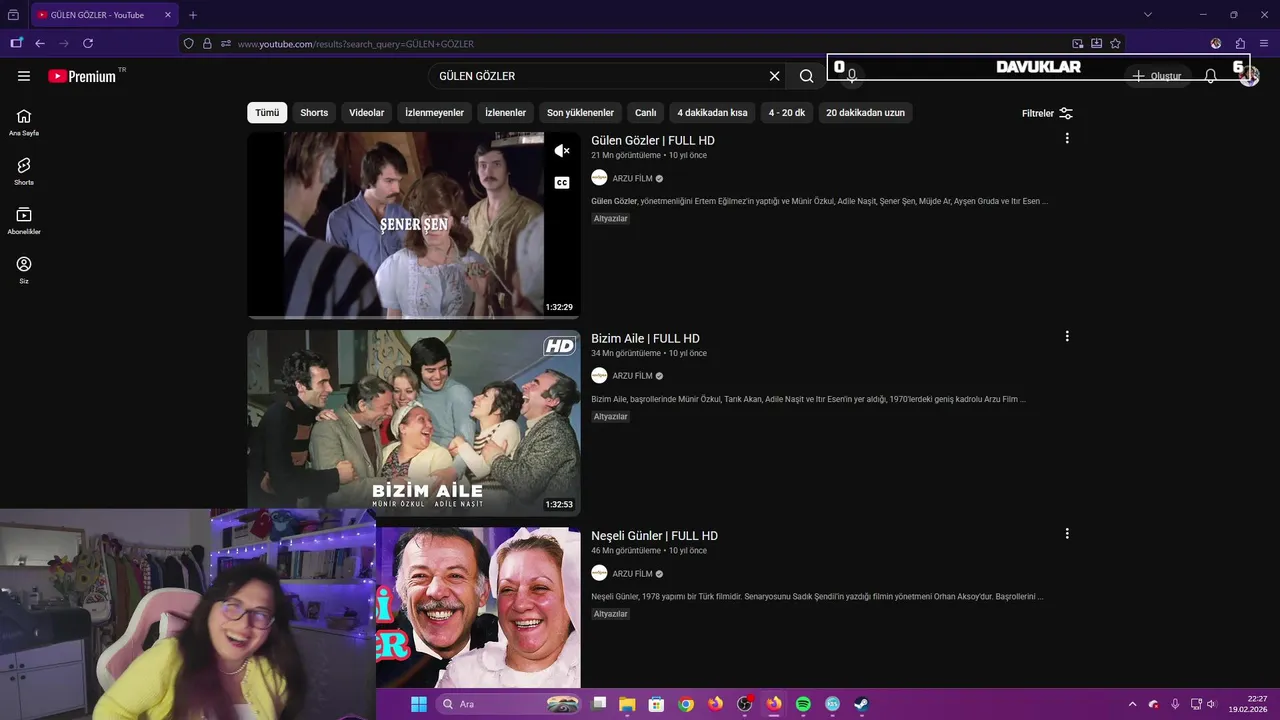Click the Oluştur create button

click(1157, 76)
